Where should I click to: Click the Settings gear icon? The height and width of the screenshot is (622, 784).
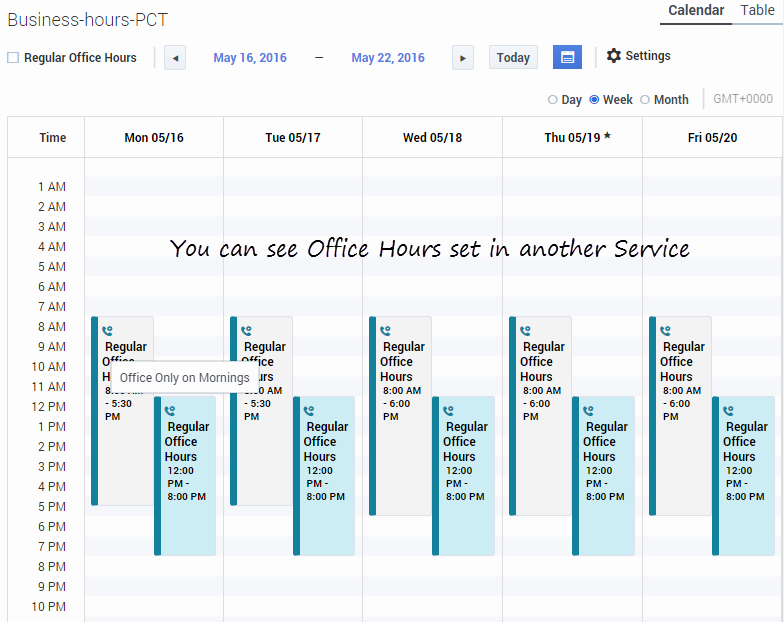click(x=614, y=56)
